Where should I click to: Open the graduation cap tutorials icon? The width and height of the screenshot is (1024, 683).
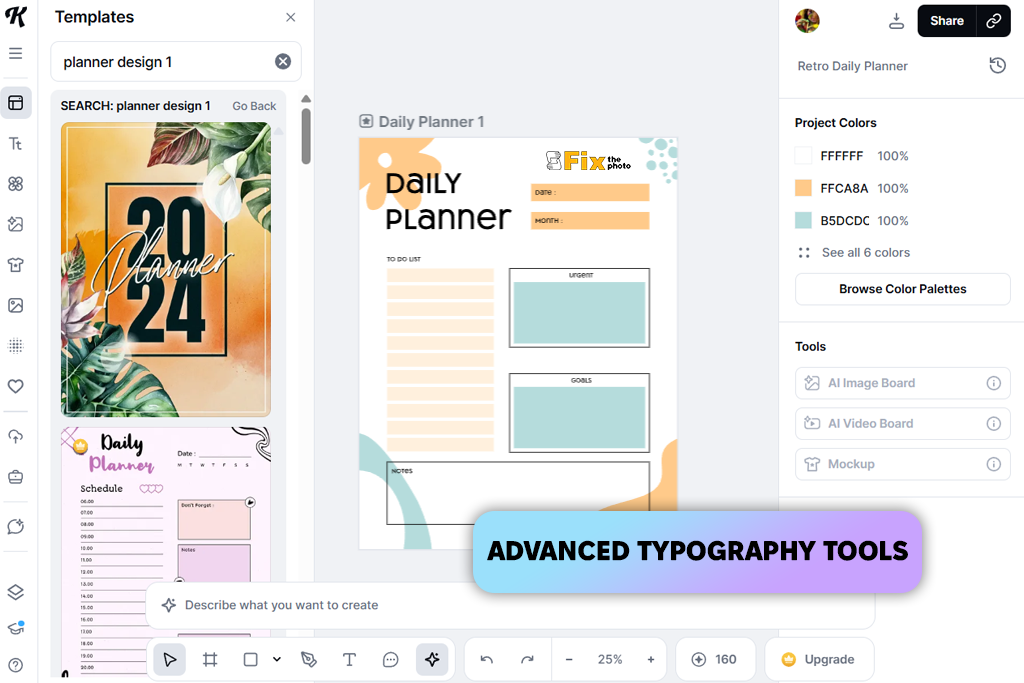[16, 628]
